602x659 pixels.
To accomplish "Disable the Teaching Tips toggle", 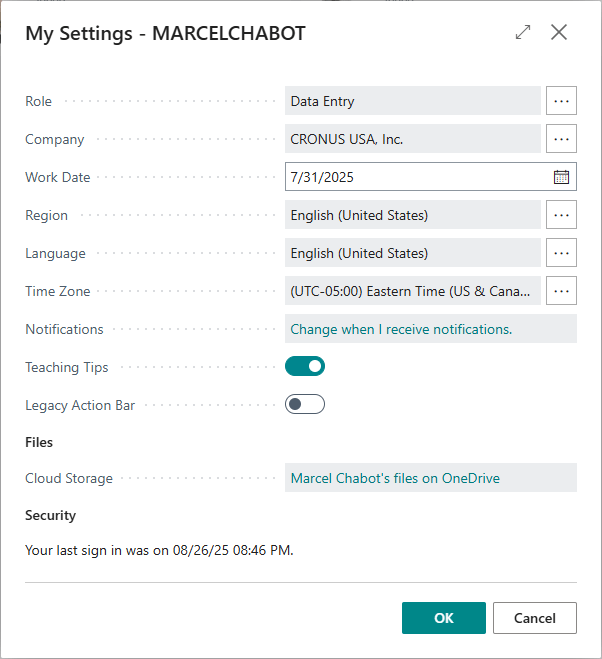I will pos(305,367).
